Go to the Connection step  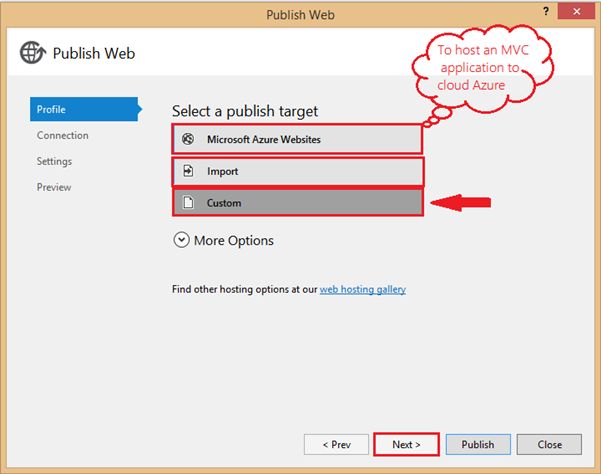[x=62, y=135]
